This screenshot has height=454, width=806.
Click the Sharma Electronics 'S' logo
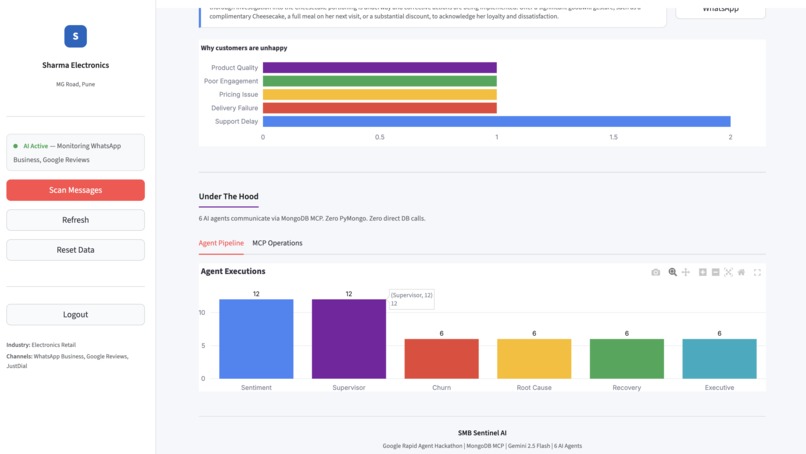point(76,36)
